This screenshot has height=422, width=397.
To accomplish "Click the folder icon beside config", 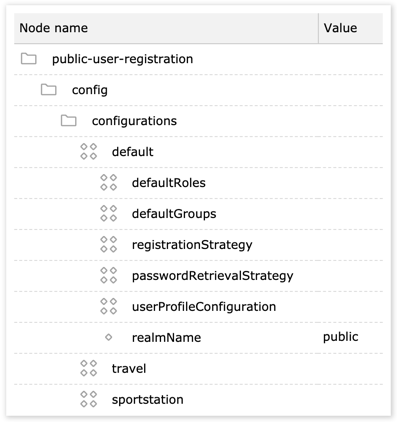I will coord(49,90).
